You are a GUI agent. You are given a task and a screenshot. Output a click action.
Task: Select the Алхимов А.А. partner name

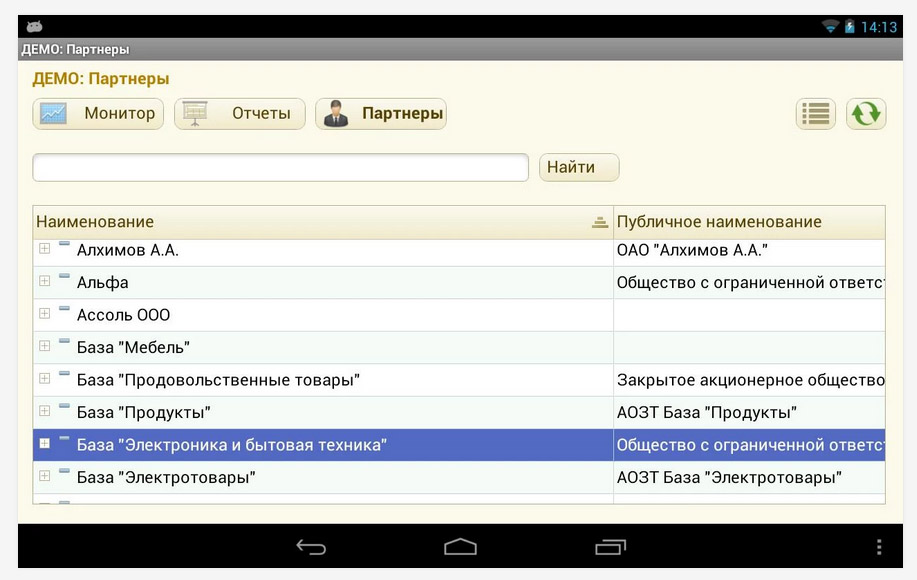coord(127,250)
